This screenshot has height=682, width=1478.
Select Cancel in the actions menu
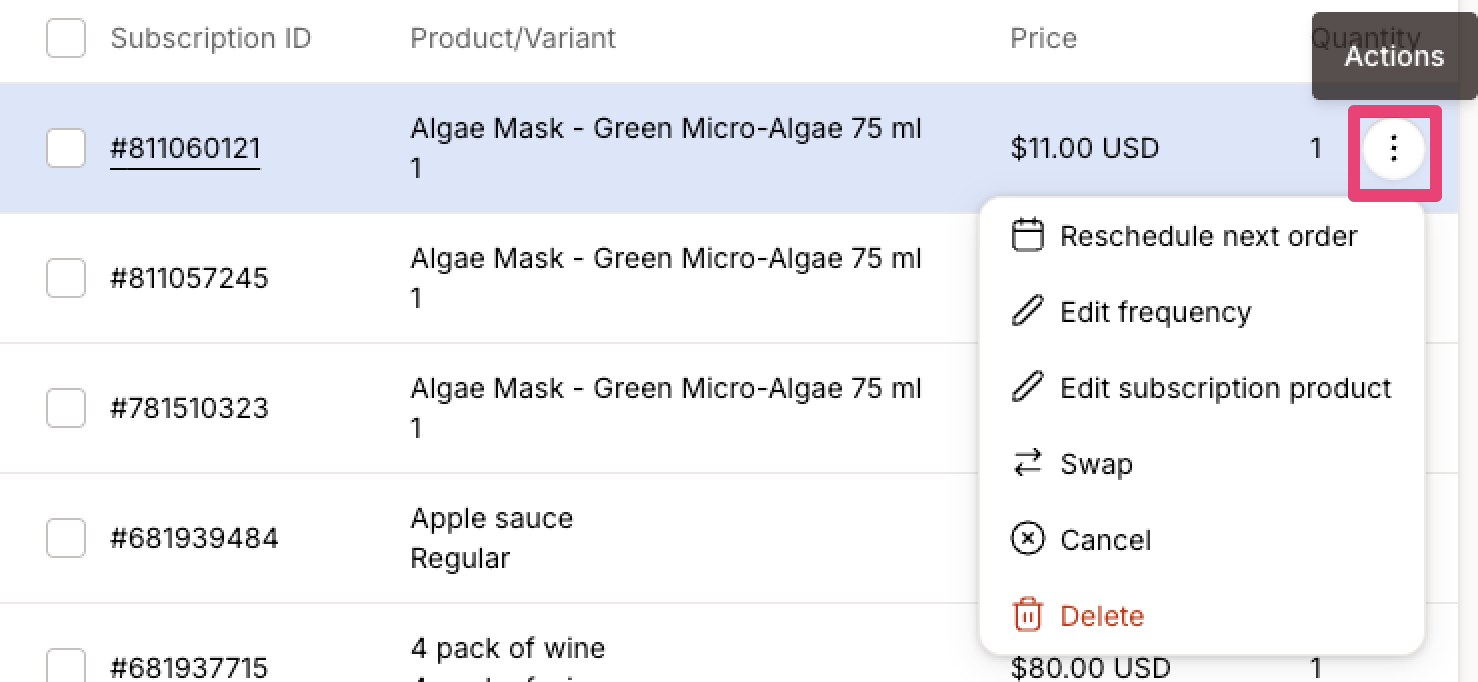click(1201, 540)
